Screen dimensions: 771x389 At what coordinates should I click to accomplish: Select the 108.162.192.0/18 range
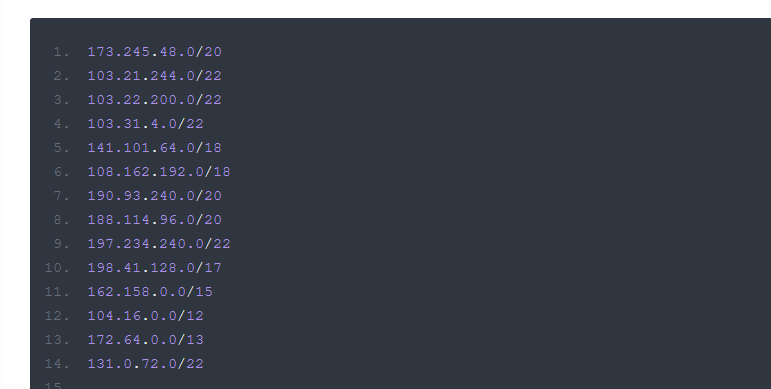(159, 172)
